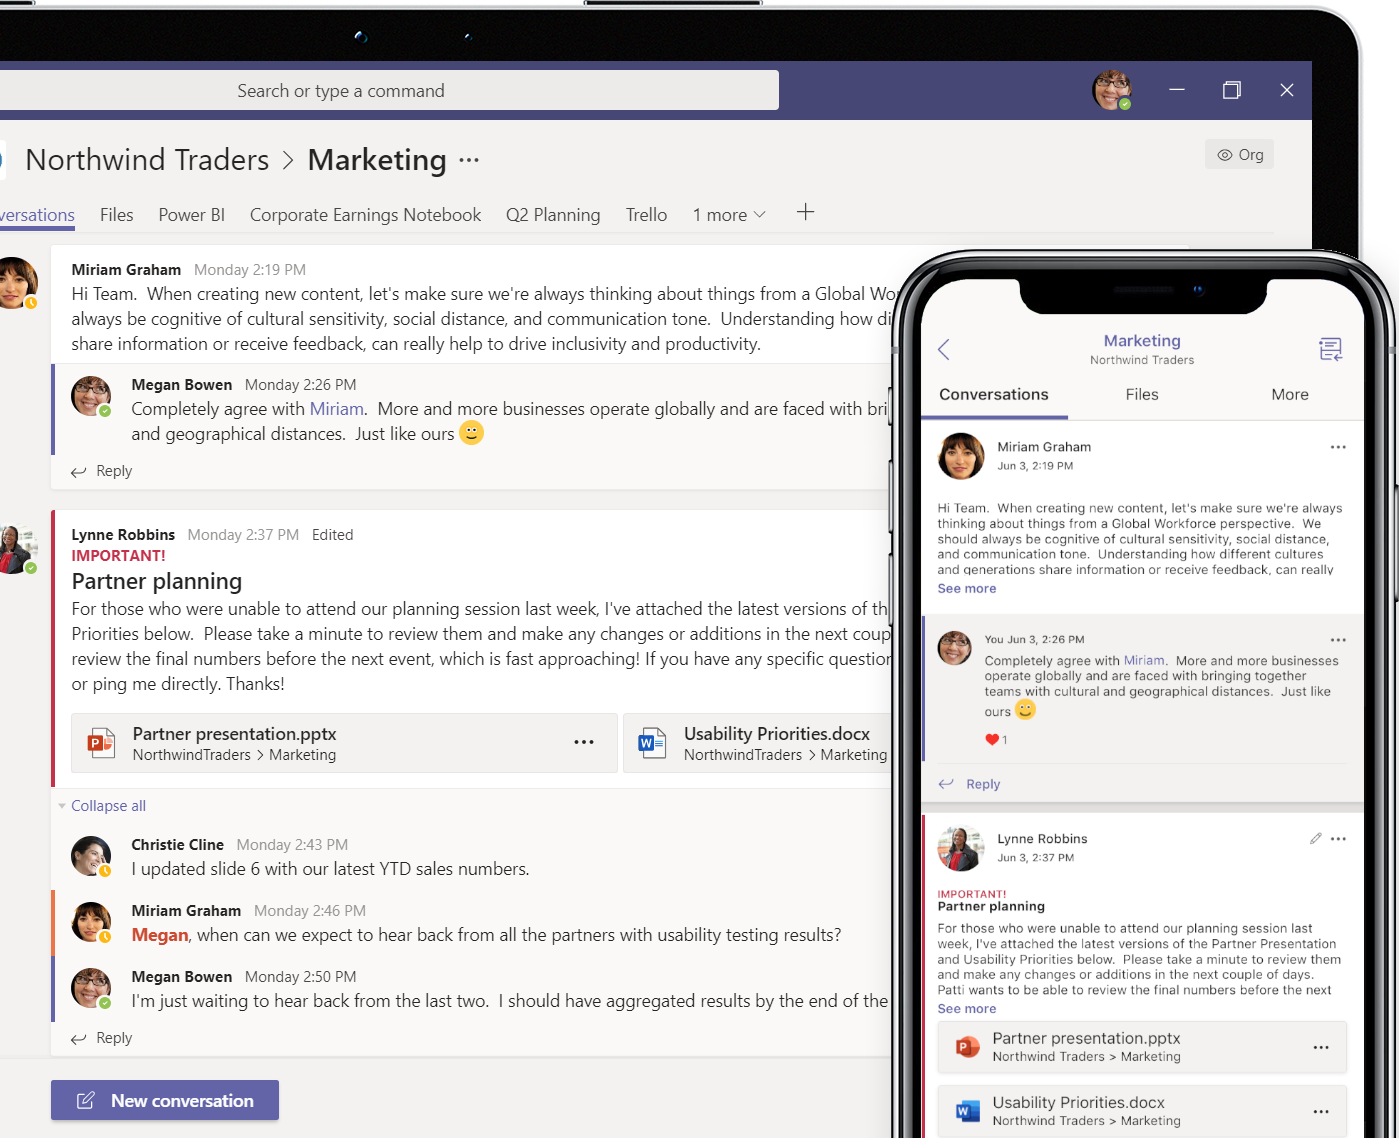Tap Reply under Miriam's thread on phone
1399x1138 pixels.
click(x=970, y=784)
